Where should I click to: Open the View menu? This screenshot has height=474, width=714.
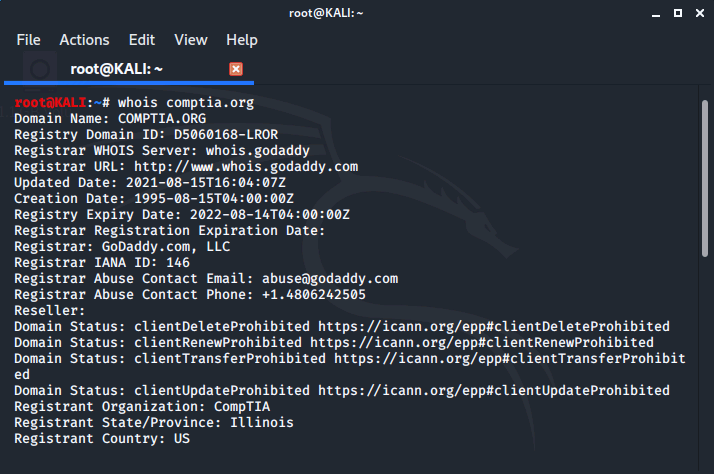point(191,40)
